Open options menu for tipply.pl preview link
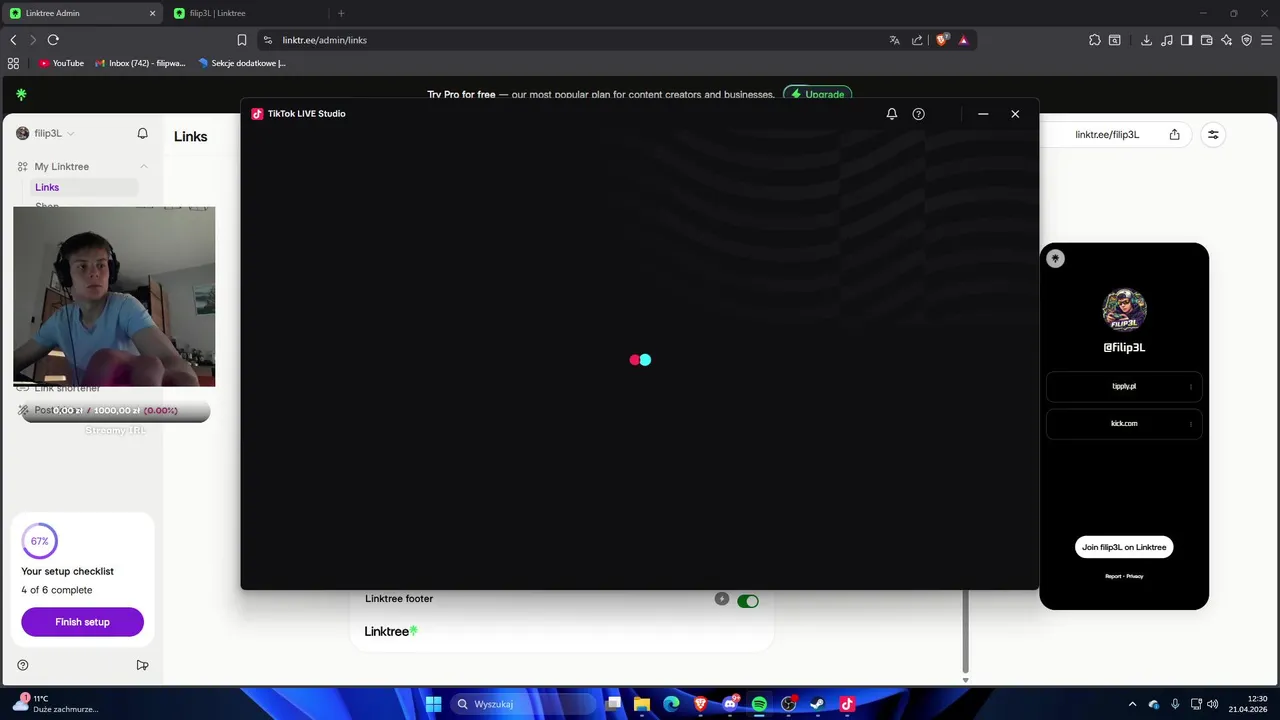Screen dimensions: 1280x720 tap(1191, 387)
